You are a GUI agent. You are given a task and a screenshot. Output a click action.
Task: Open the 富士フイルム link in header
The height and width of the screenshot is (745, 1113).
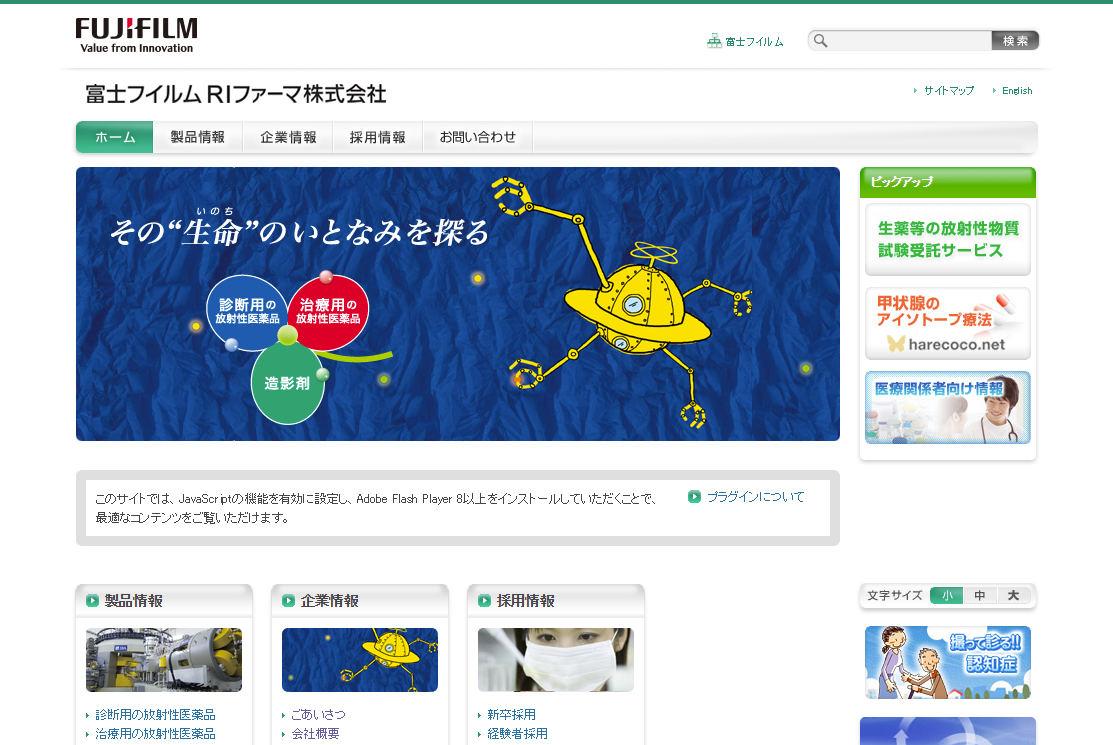pos(754,42)
